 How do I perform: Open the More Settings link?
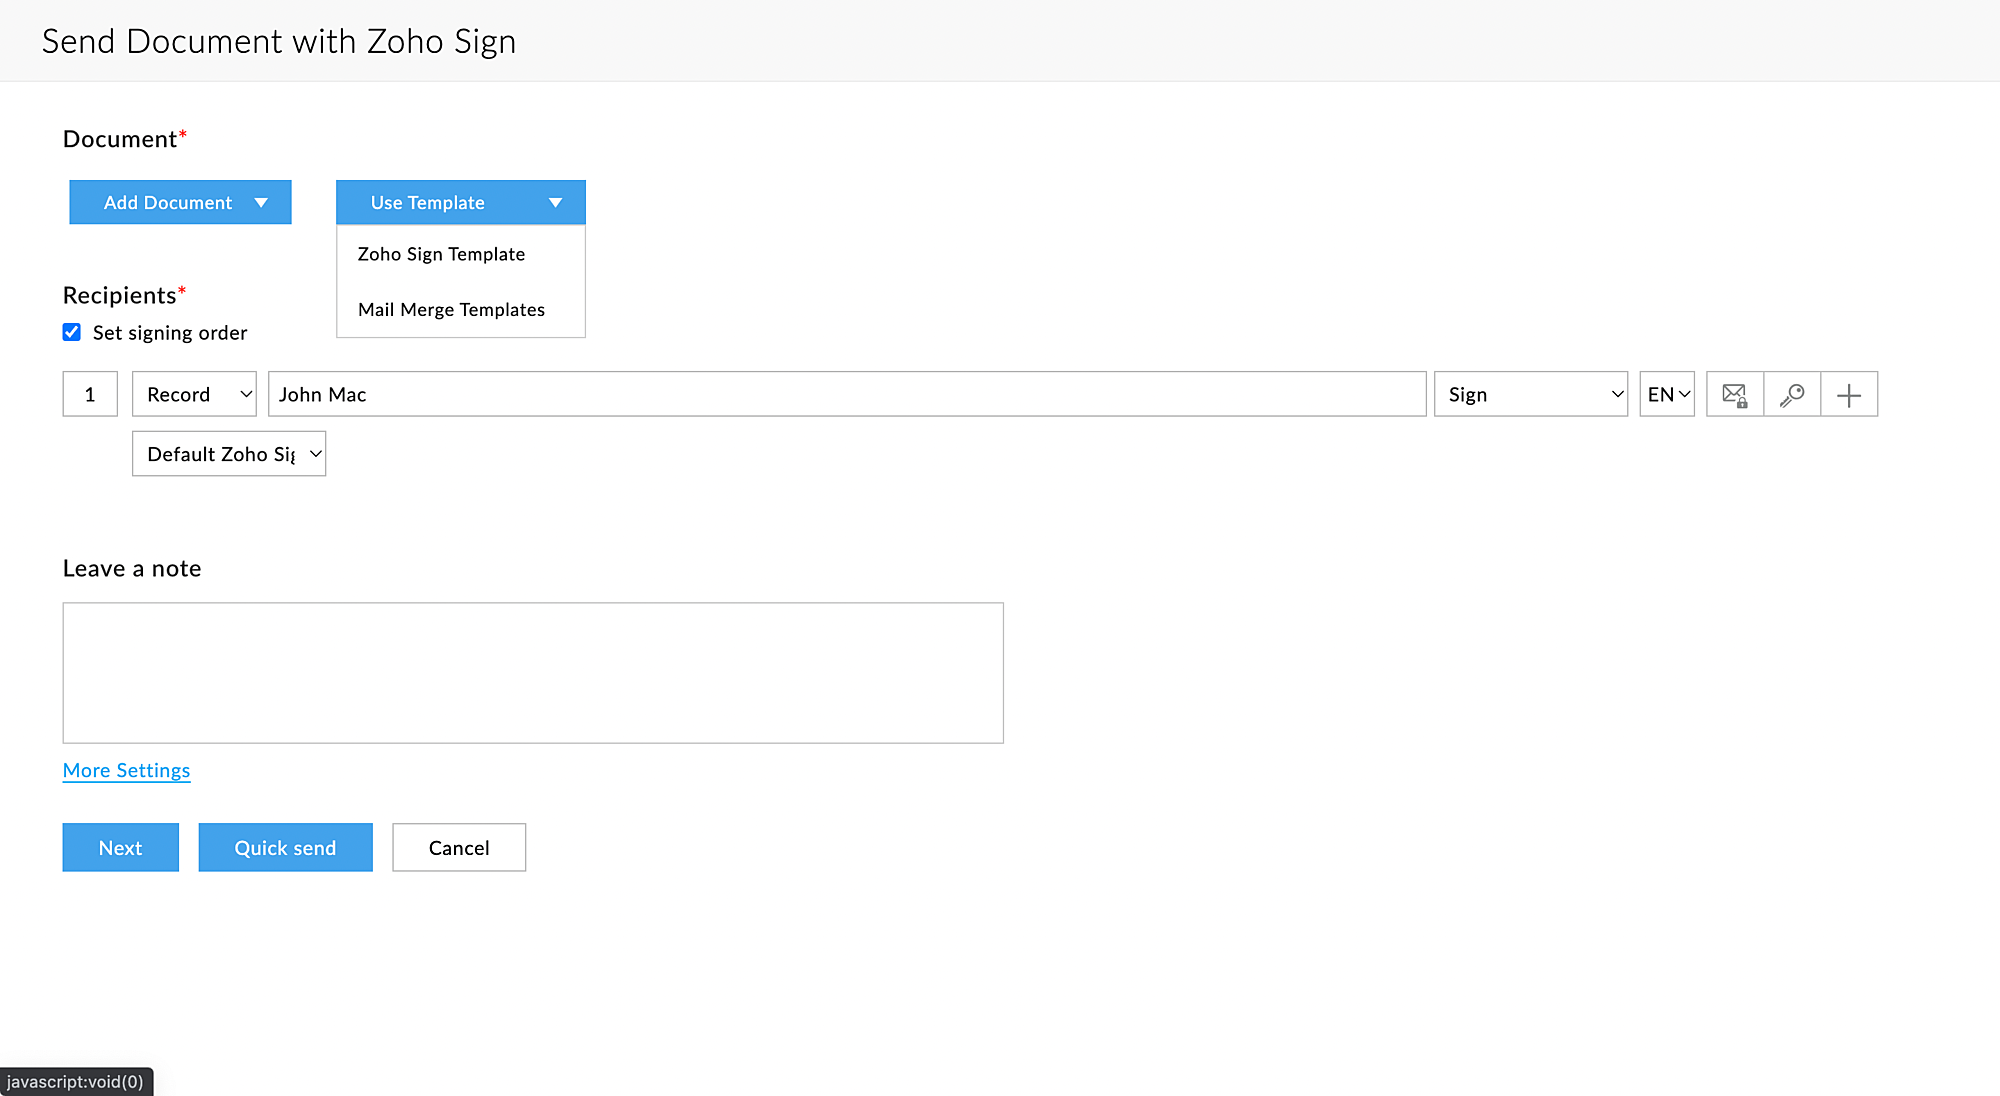[126, 770]
